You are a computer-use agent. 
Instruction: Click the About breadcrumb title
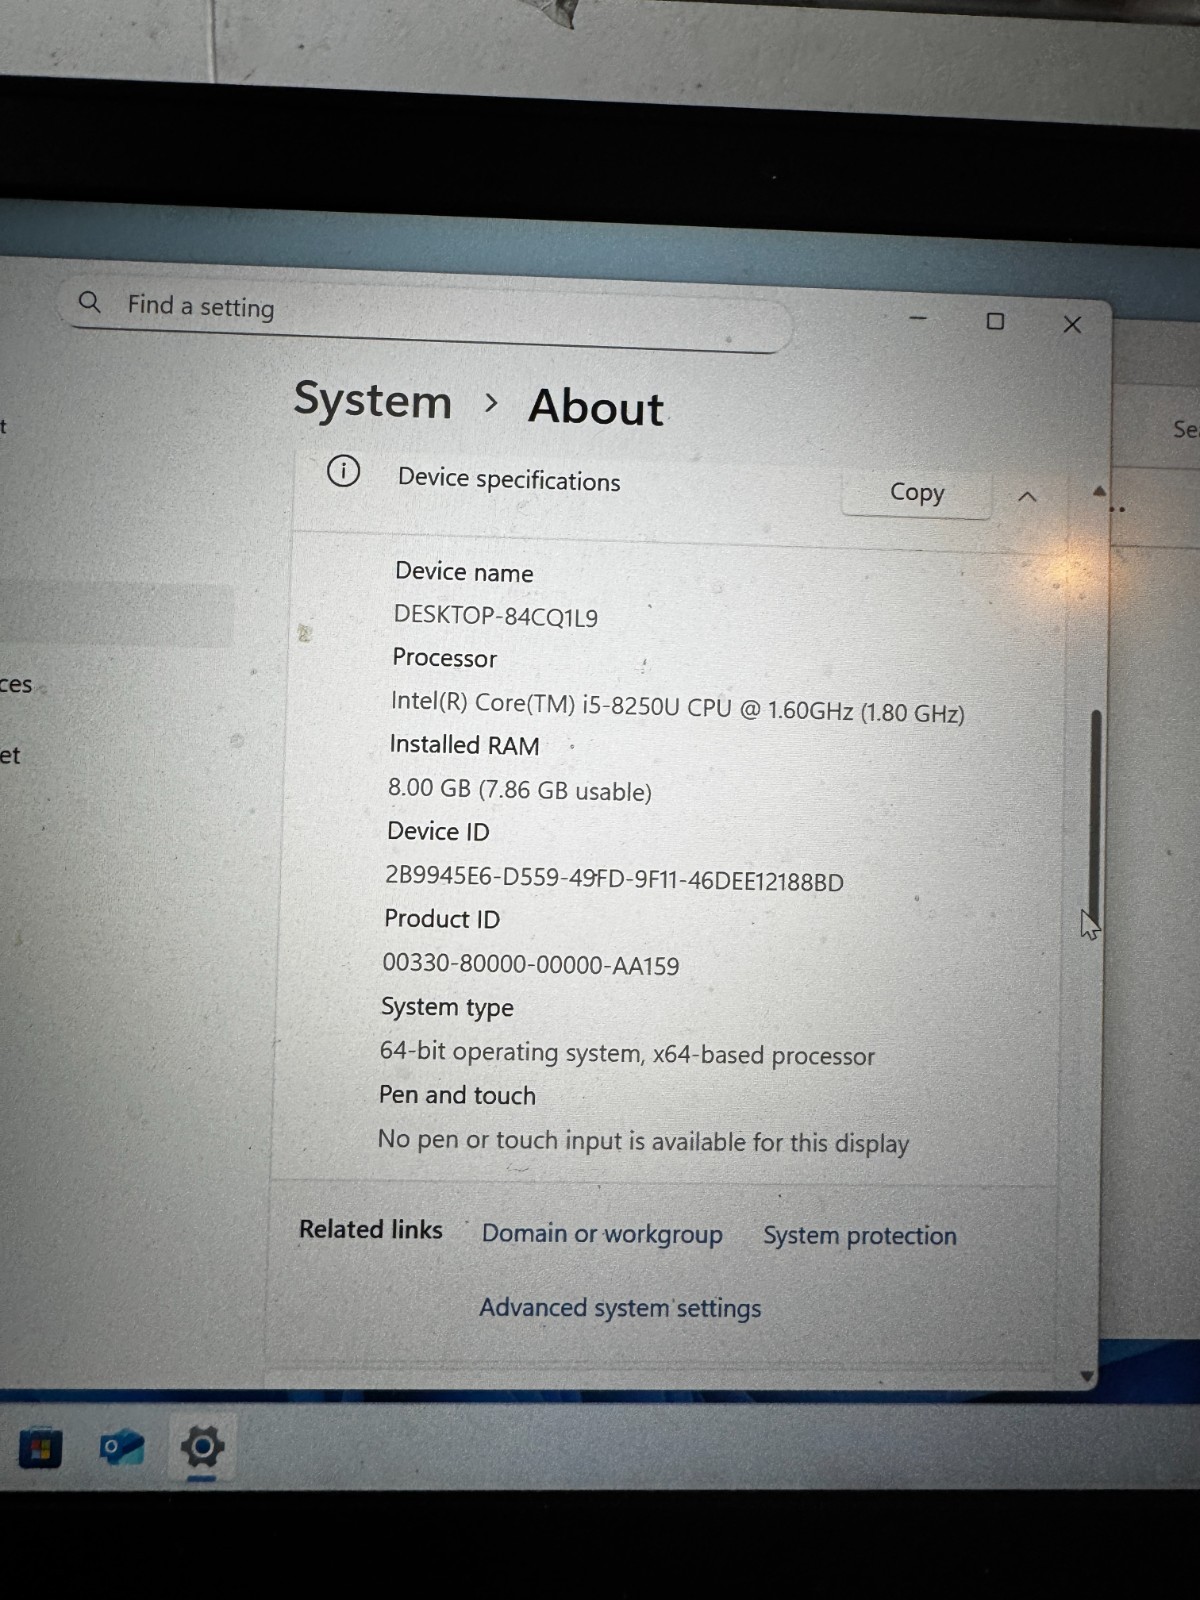(x=596, y=407)
